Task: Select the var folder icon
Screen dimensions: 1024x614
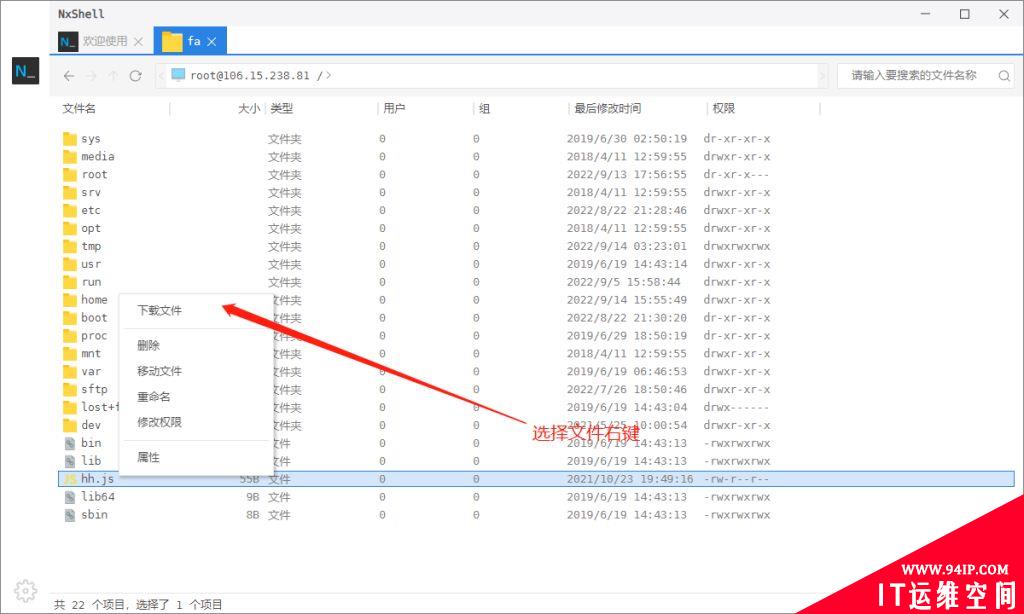Action: (x=70, y=372)
